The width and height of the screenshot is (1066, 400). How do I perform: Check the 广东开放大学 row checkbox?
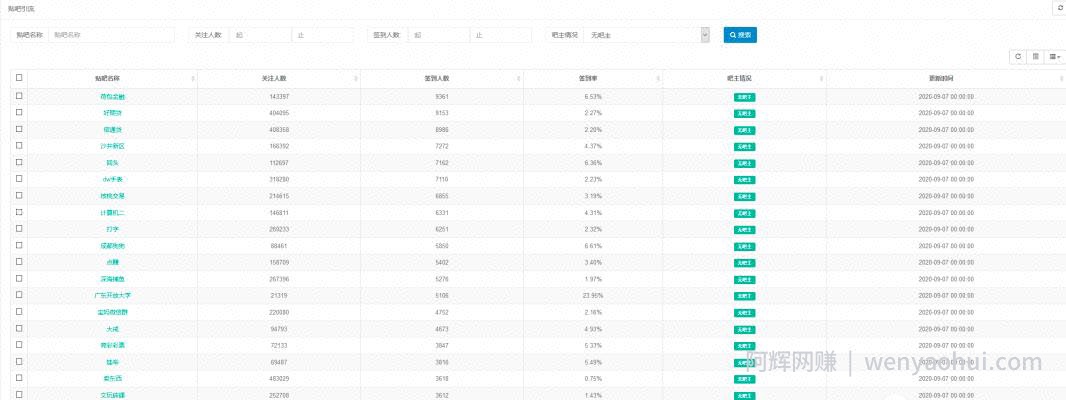[19, 295]
